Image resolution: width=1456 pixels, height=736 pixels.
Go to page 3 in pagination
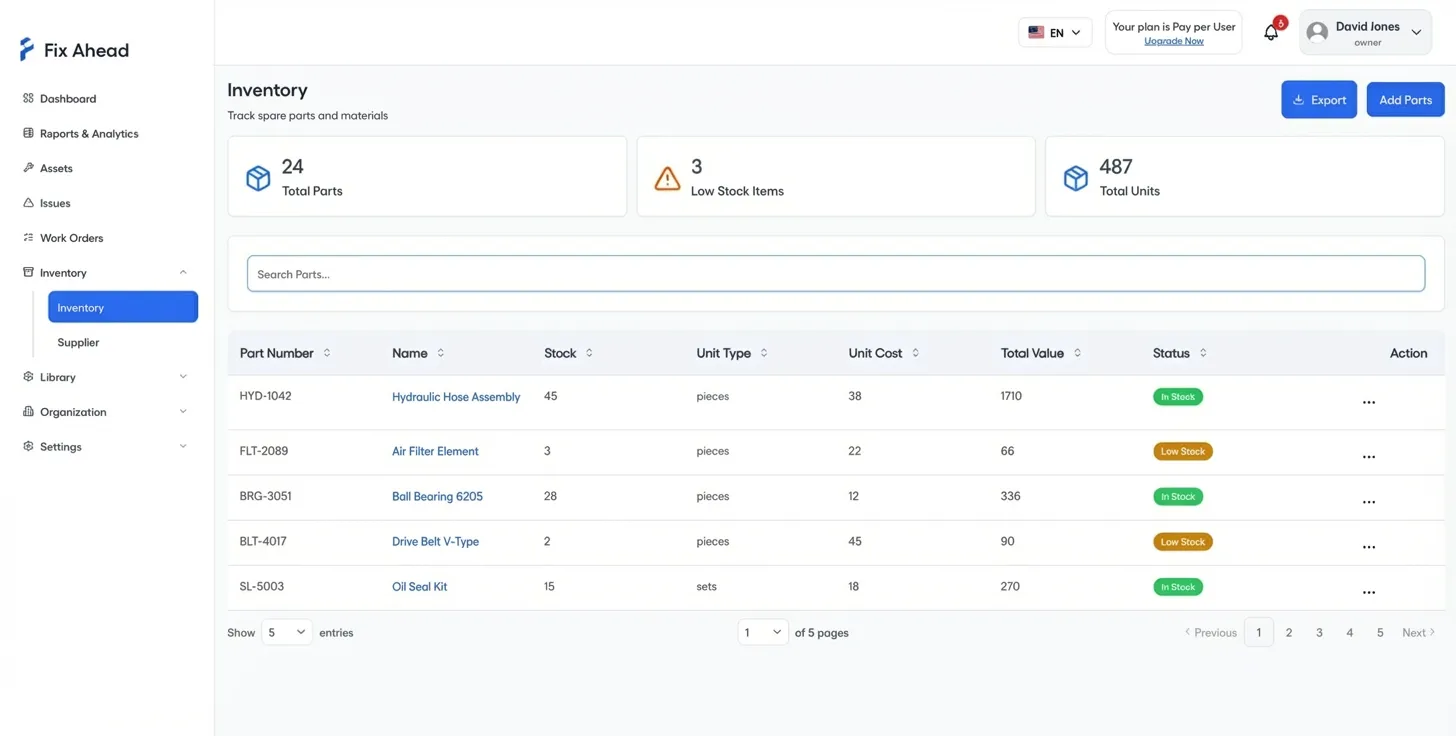(1319, 632)
